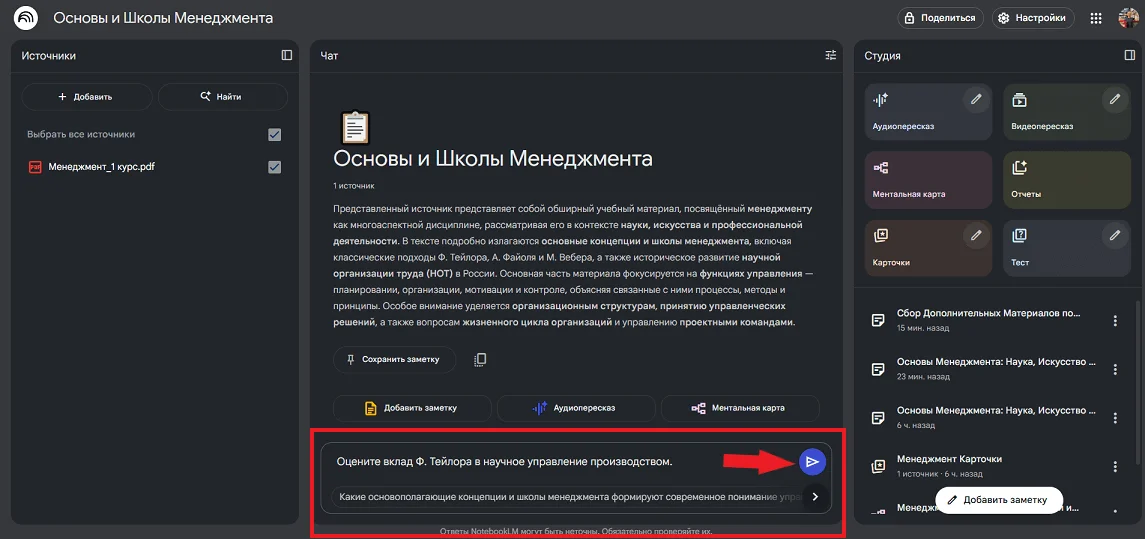Uncheck the Менеджмент_1 курс.pdf source checkbox
Screen dimensions: 1145x539
[275, 167]
